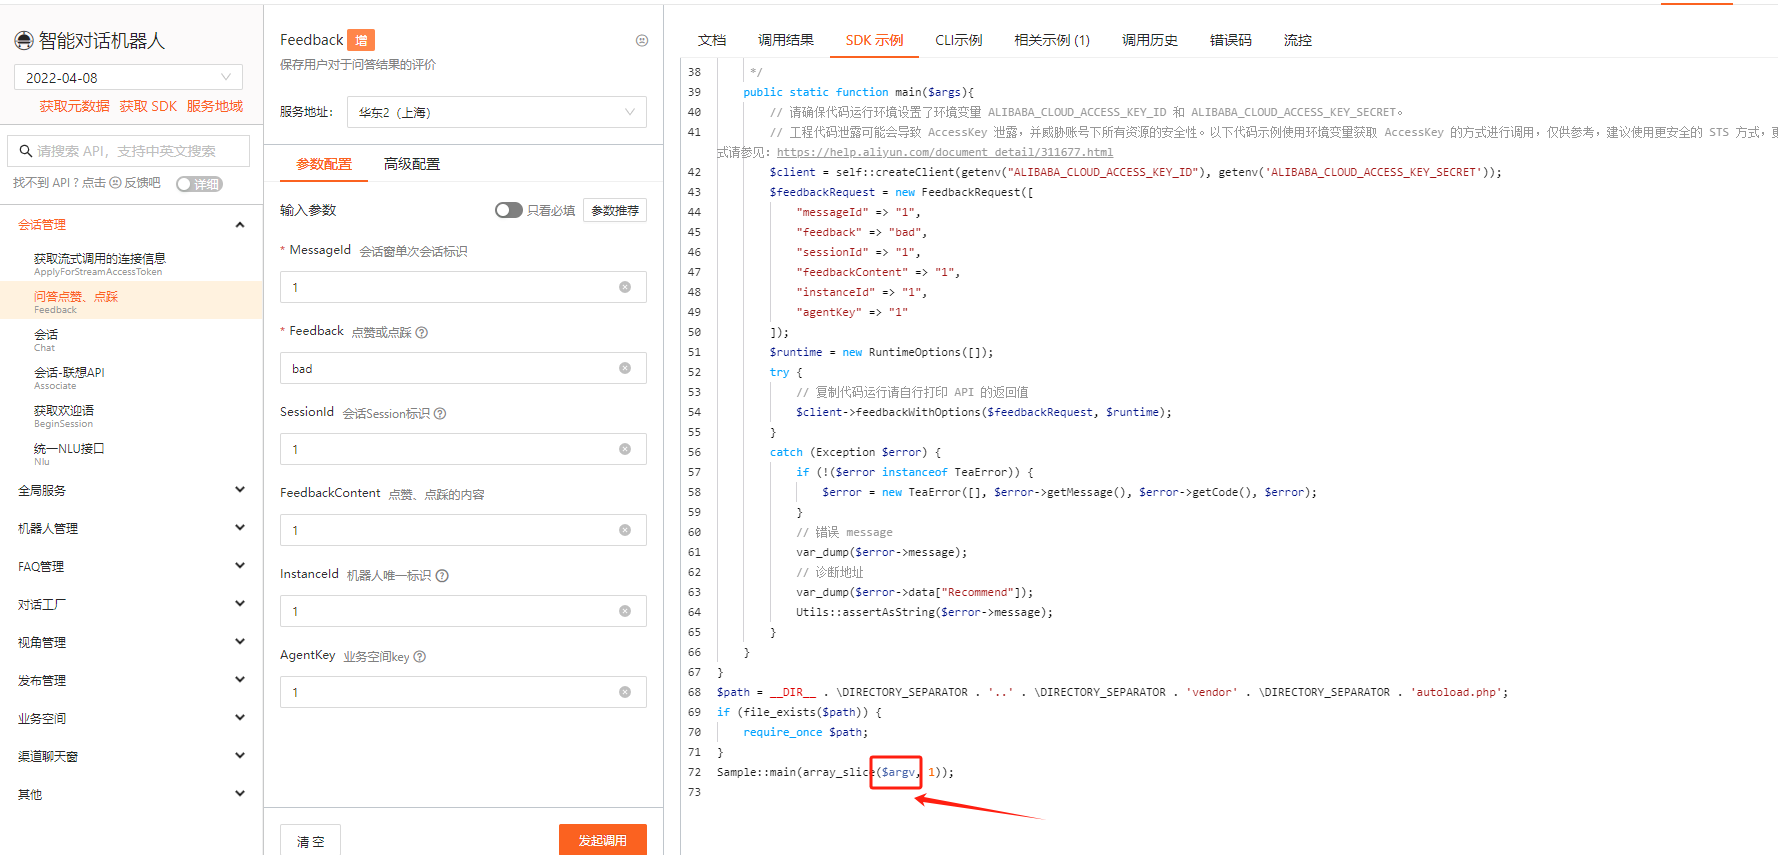Open the help tooltip for SessionId
Viewport: 1778px width, 855px height.
coord(440,413)
